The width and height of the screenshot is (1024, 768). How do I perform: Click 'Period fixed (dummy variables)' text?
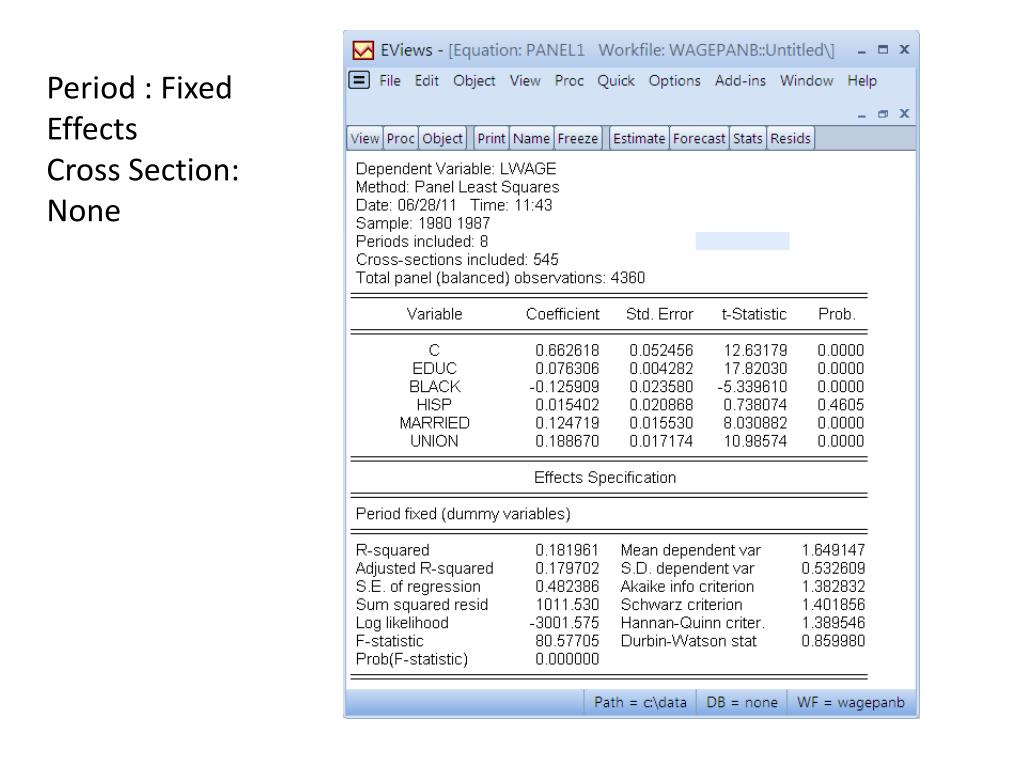[x=463, y=514]
